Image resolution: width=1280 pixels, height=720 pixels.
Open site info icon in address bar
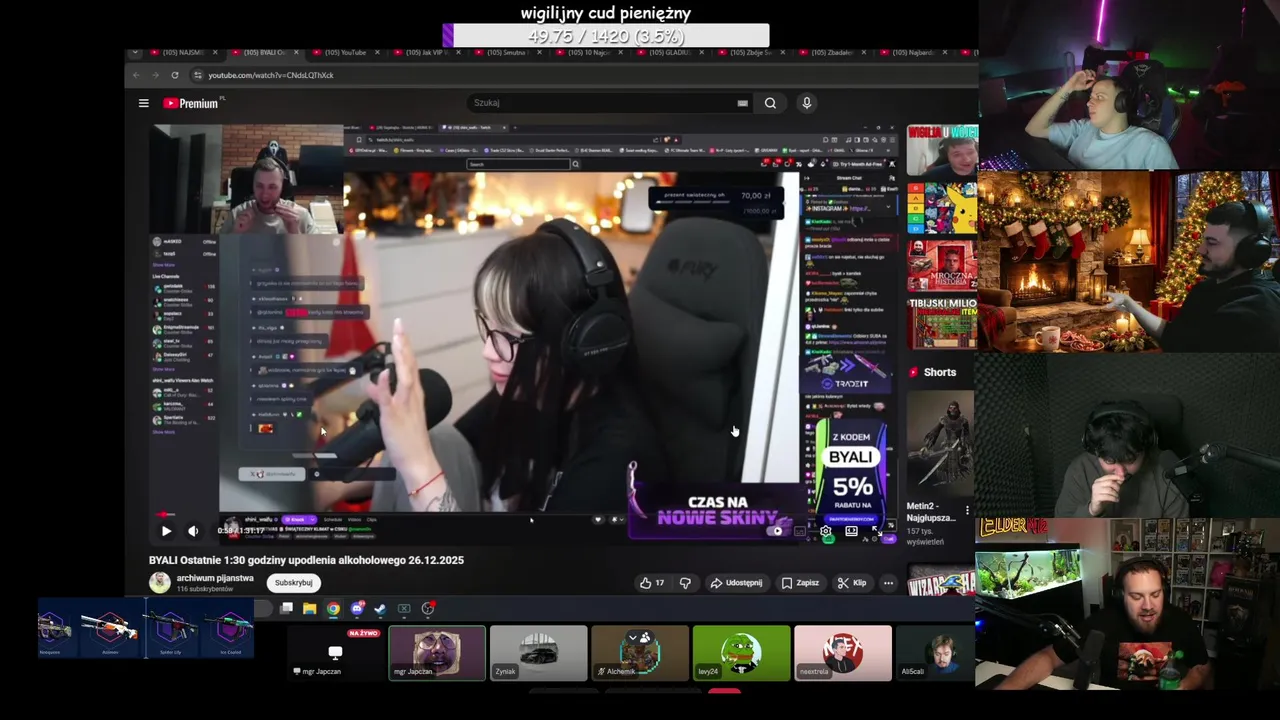[x=198, y=75]
